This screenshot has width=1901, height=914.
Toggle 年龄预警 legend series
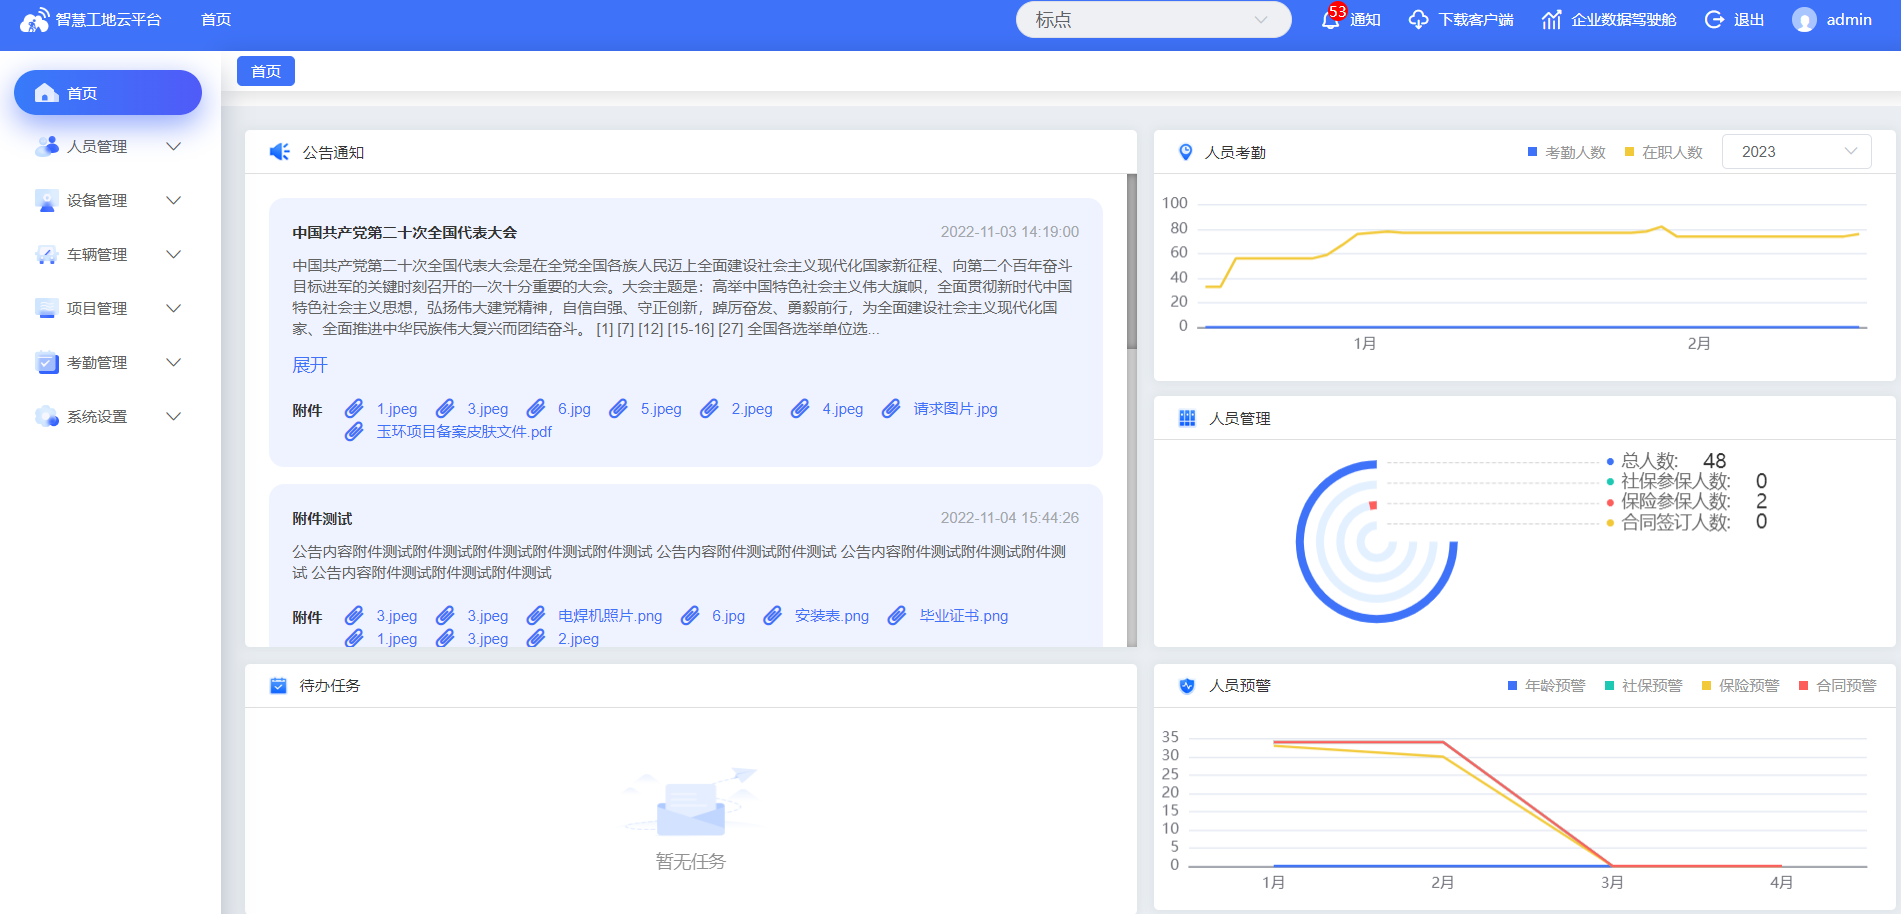(x=1546, y=685)
